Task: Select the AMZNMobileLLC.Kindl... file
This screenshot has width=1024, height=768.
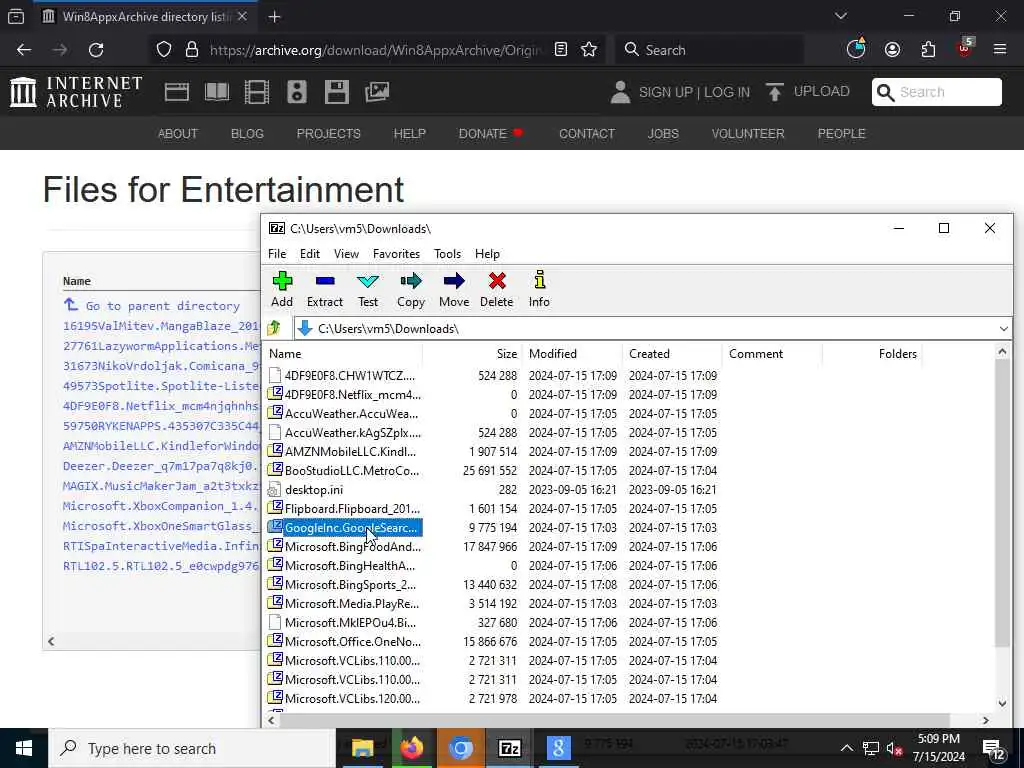Action: 350,452
